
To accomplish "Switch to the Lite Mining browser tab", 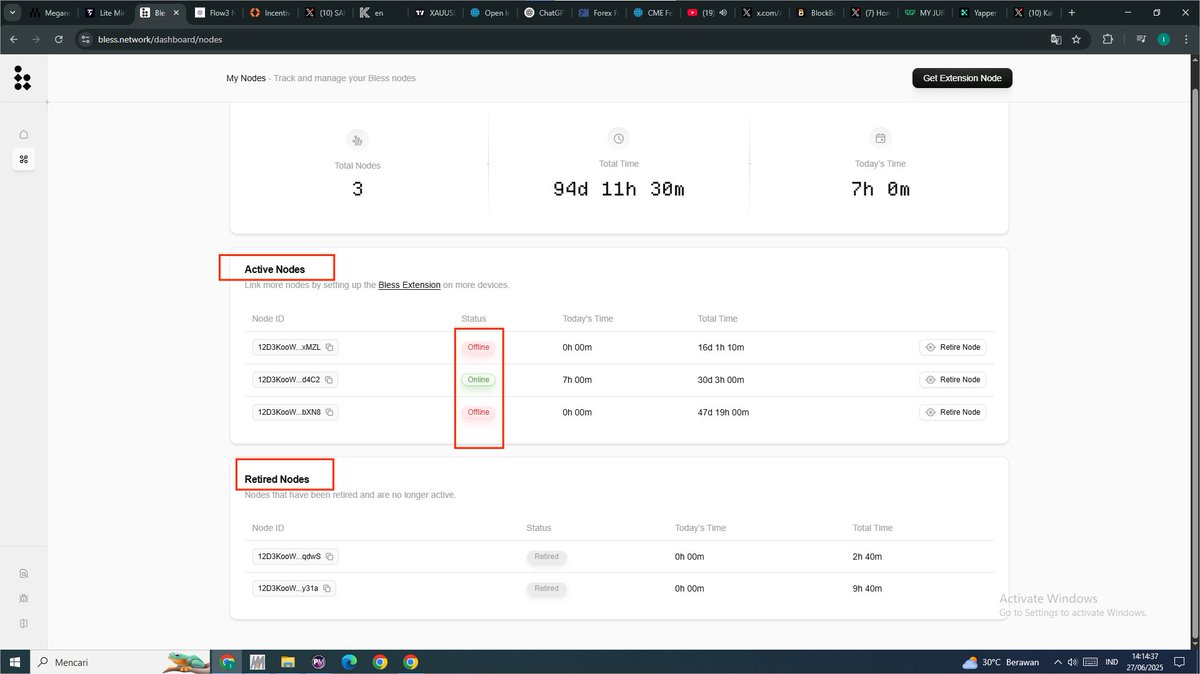I will (105, 13).
